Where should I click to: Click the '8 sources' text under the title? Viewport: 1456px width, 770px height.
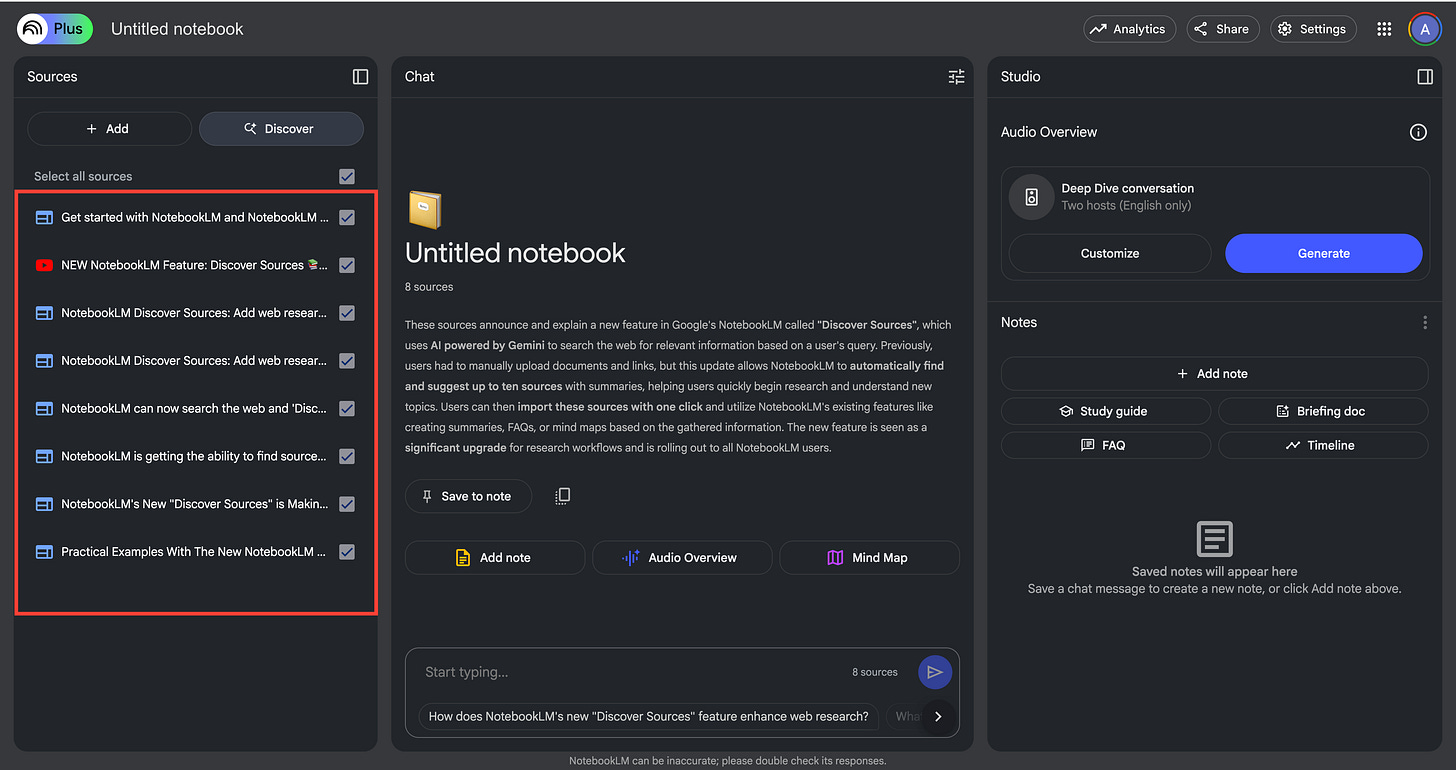pos(429,287)
